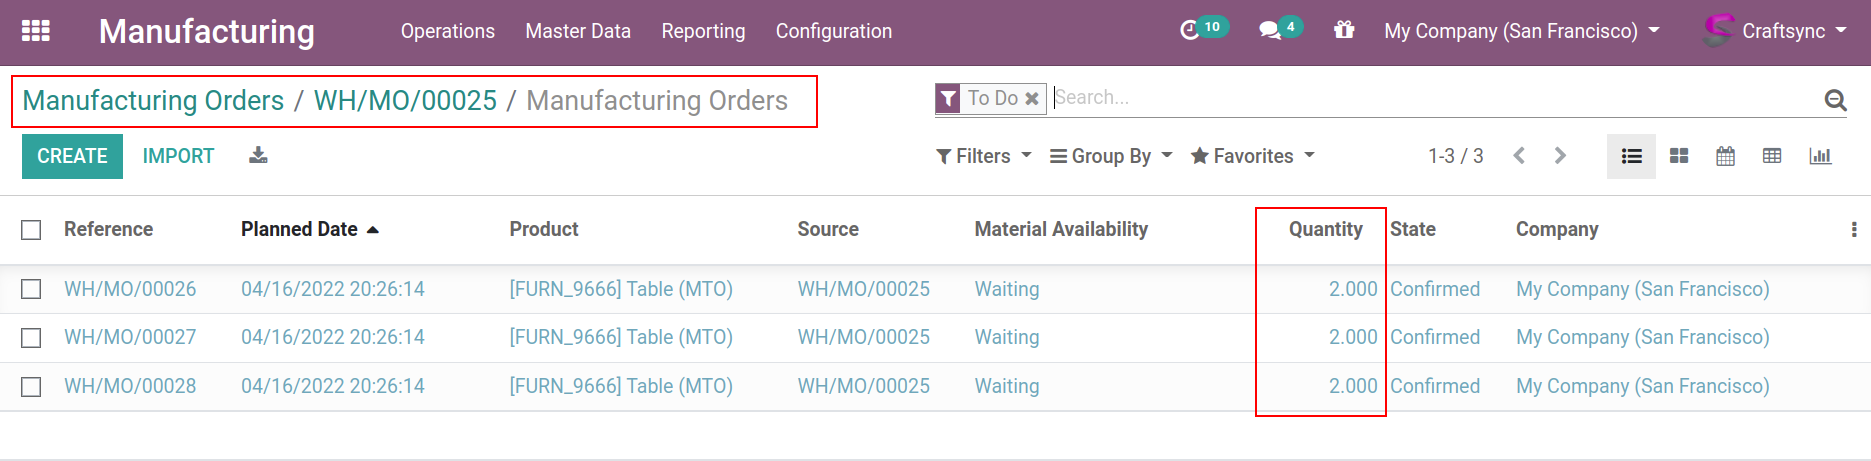Viewport: 1871px width, 461px height.
Task: Select the WH/MO/00026 row checkbox
Action: tap(32, 289)
